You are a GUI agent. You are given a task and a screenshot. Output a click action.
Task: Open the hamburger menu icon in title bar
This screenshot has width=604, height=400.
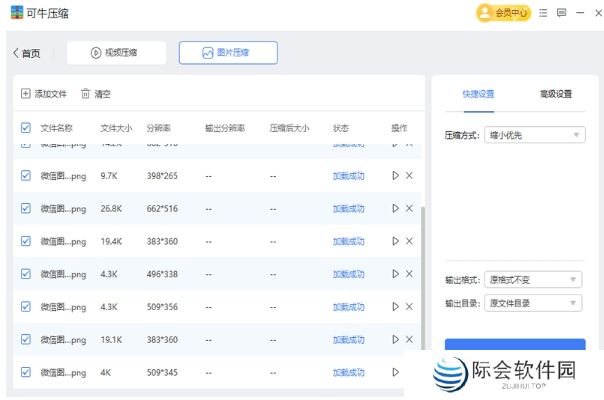(x=543, y=13)
